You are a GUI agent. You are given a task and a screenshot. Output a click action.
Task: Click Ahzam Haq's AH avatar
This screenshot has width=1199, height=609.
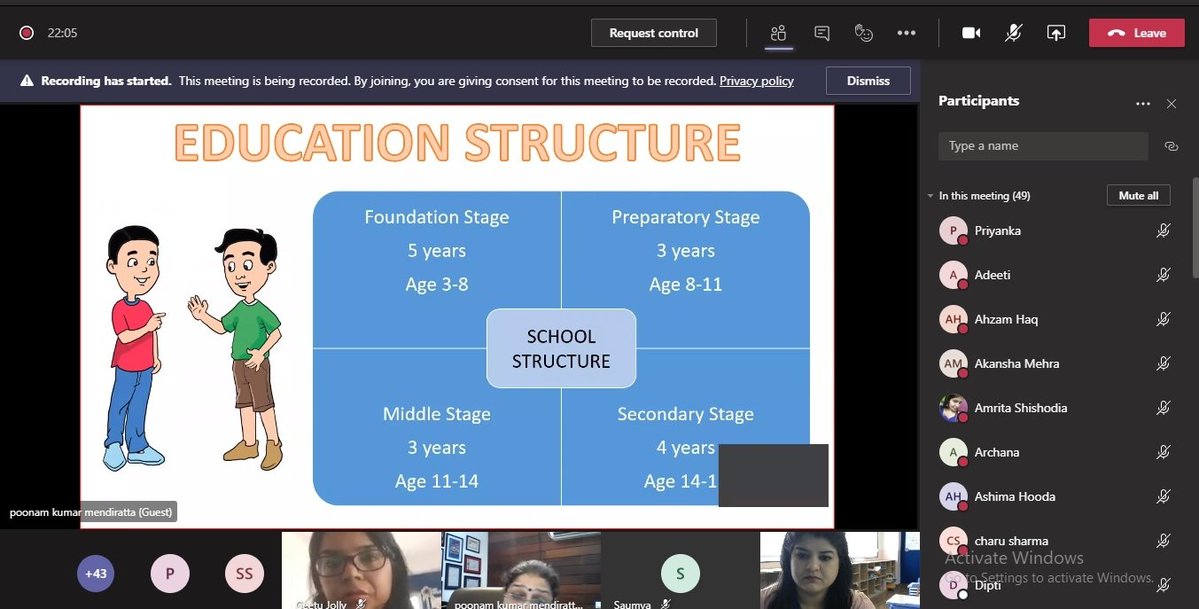tap(953, 319)
